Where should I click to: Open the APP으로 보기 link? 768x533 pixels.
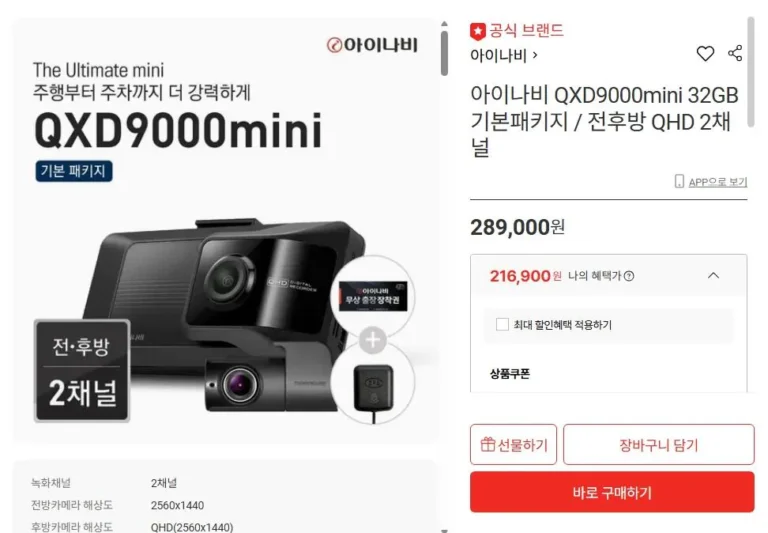[717, 182]
